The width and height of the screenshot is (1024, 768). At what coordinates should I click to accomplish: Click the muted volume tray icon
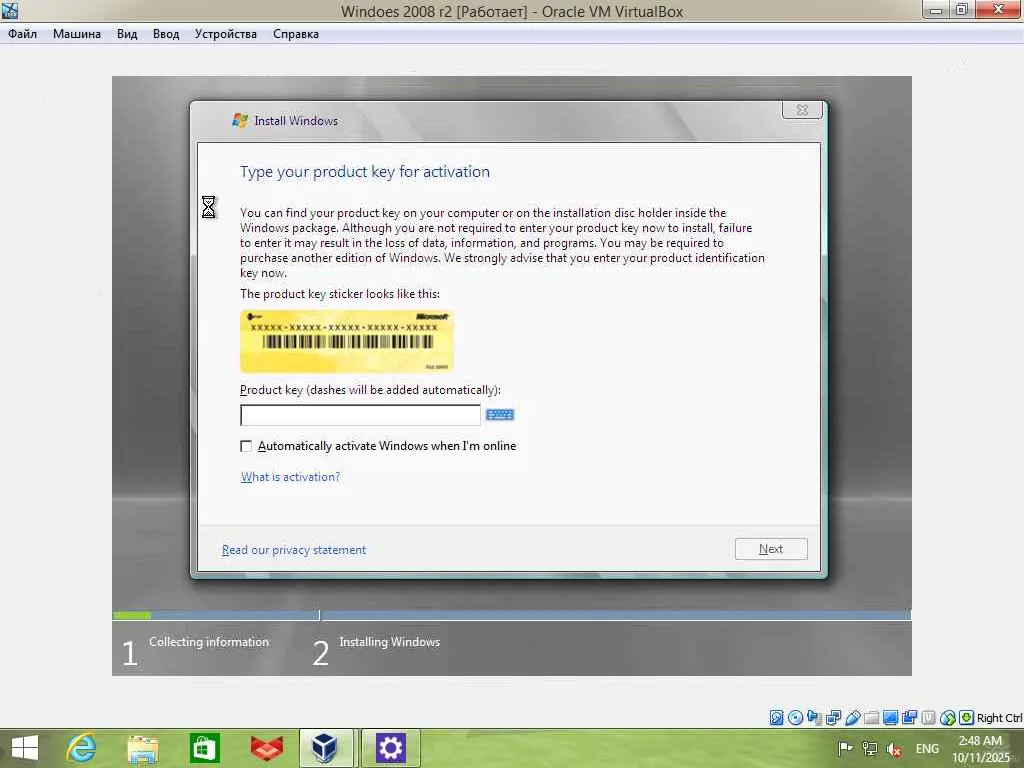(893, 749)
